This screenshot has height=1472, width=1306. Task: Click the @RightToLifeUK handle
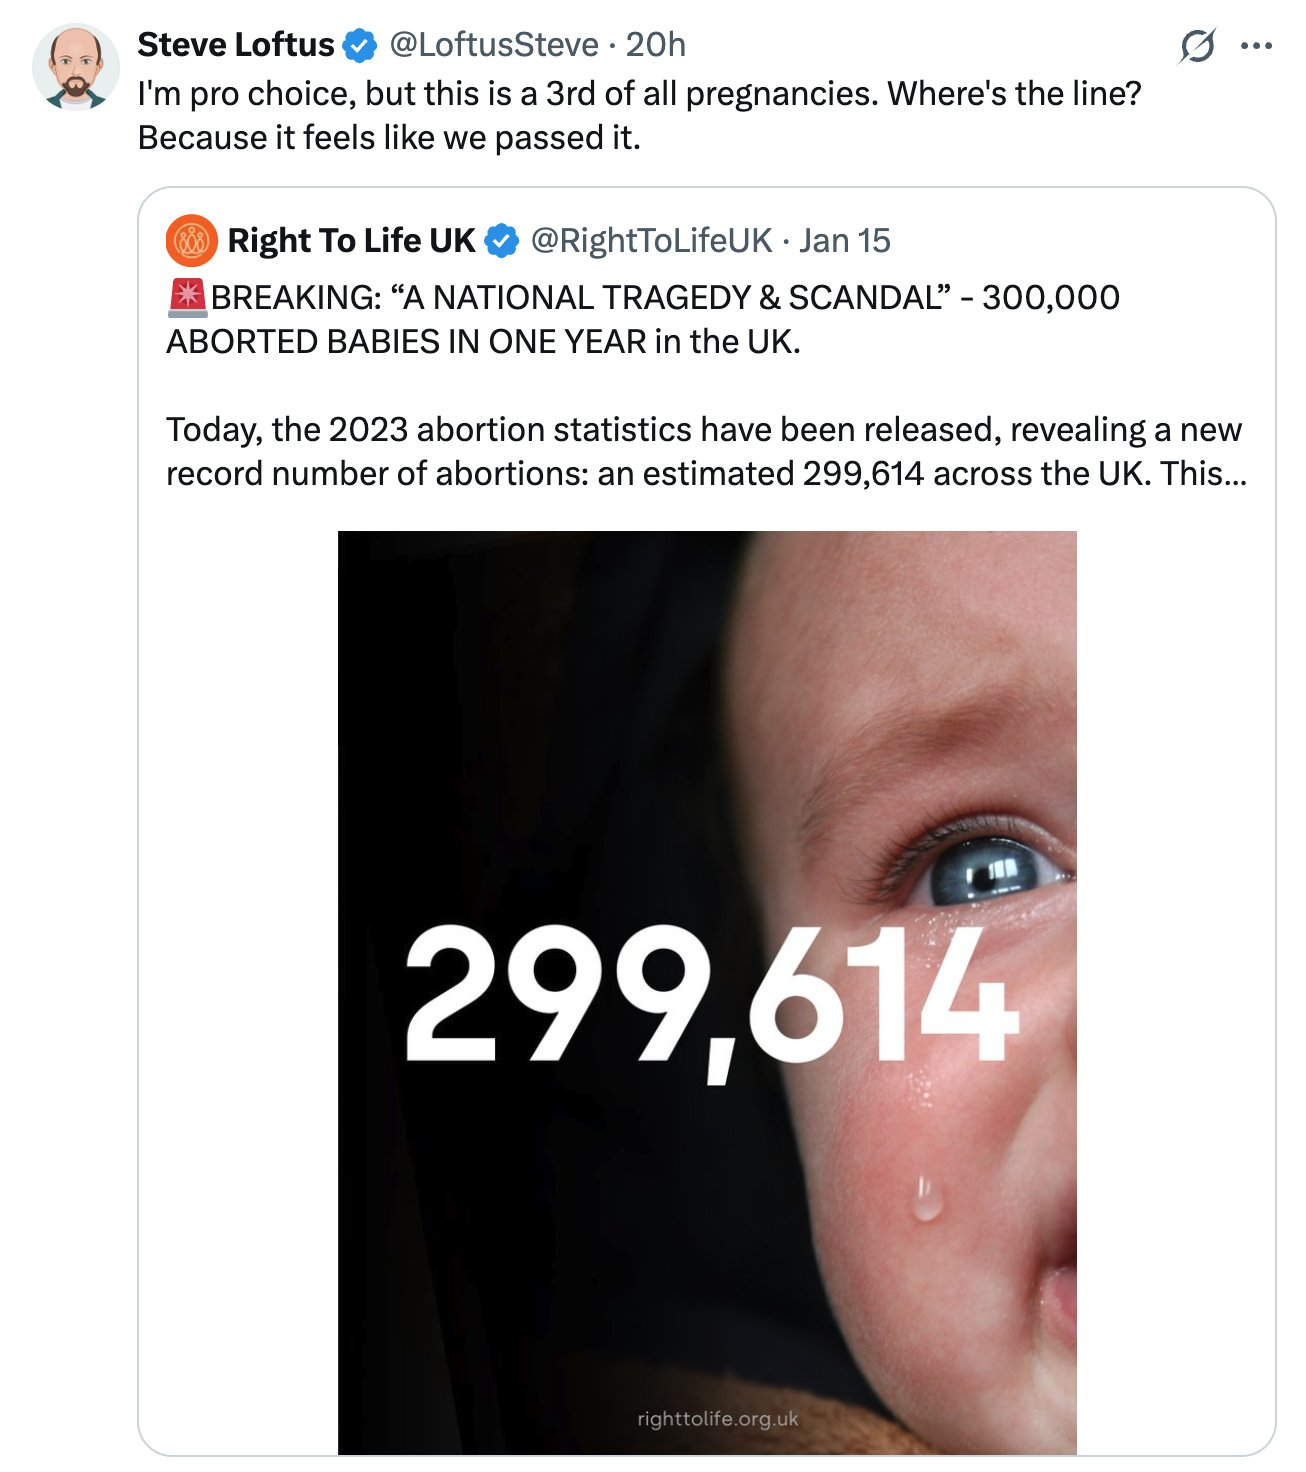pos(651,241)
